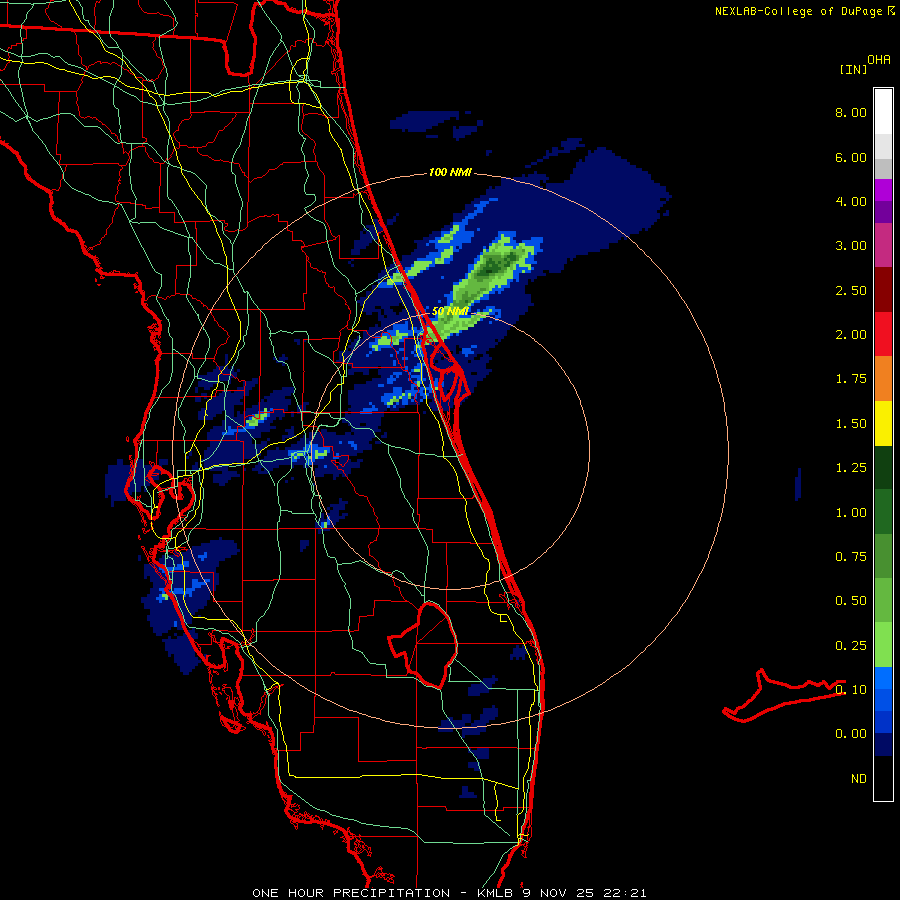Click the ND legend label
Viewport: 900px width, 900px height.
click(859, 779)
